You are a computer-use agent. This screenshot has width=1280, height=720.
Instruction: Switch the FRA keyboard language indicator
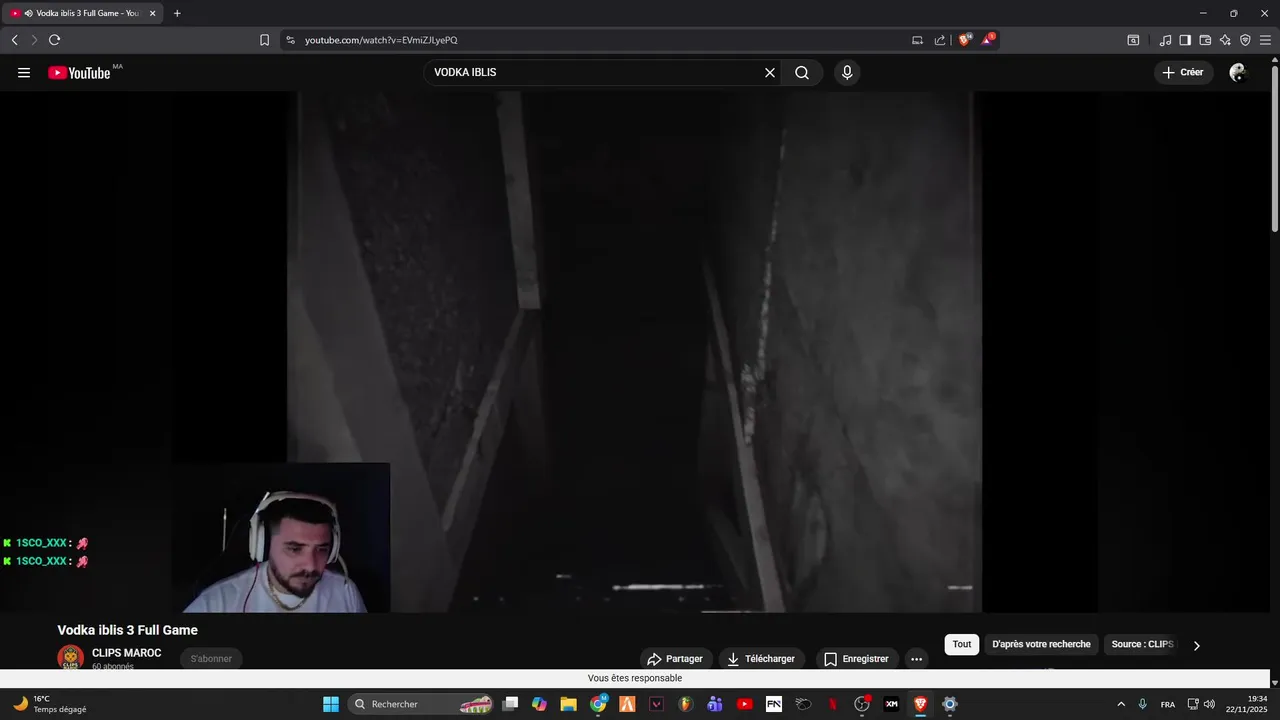click(1168, 704)
